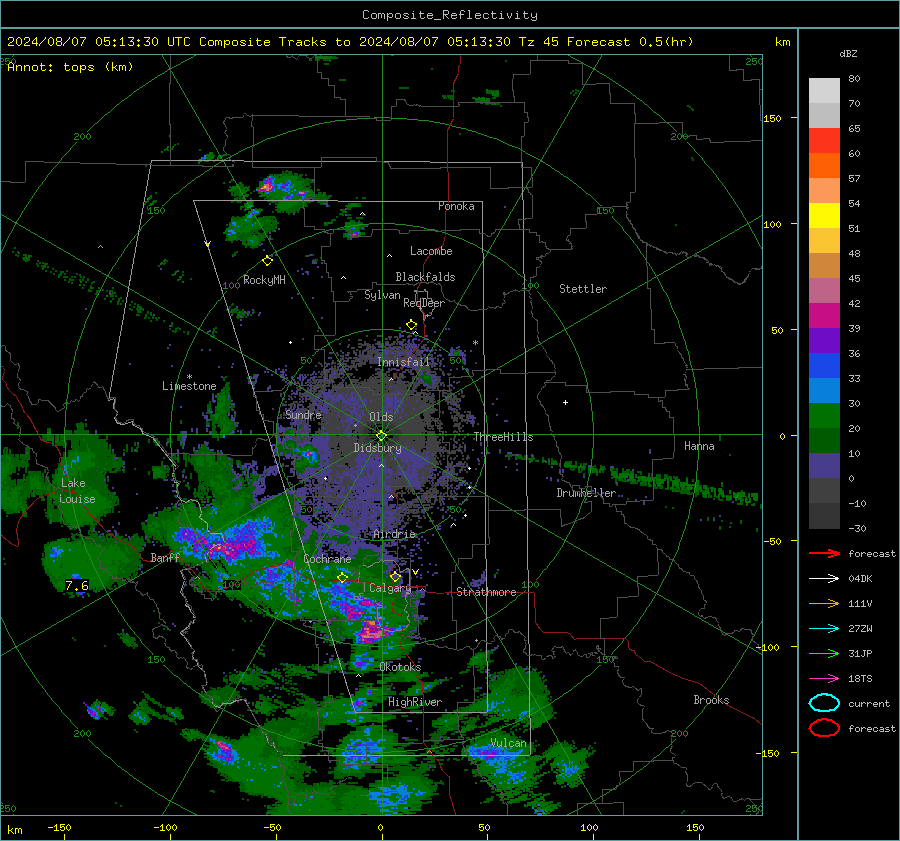
Task: Click the Limestone label
Action: point(189,386)
